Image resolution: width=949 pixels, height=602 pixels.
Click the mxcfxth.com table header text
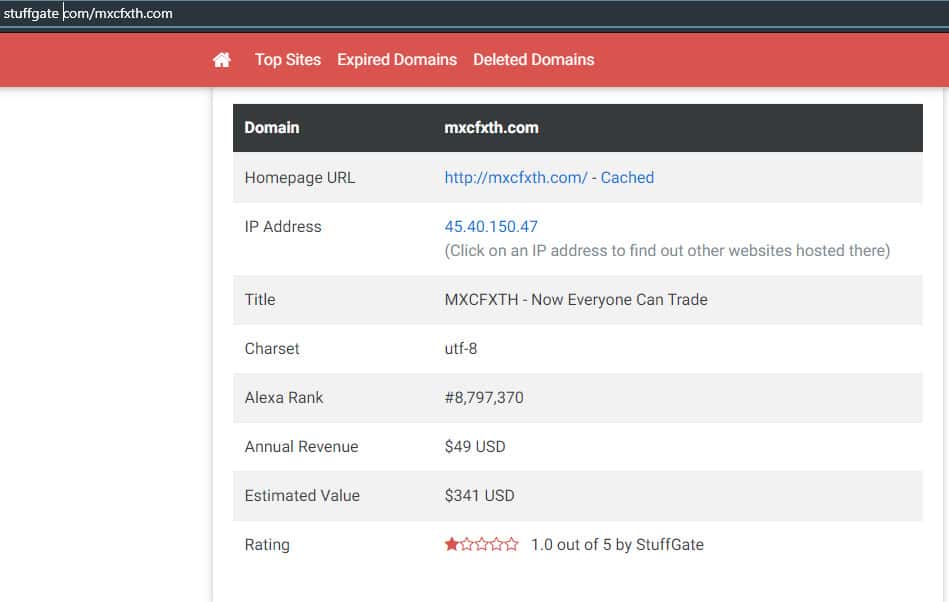tap(491, 128)
